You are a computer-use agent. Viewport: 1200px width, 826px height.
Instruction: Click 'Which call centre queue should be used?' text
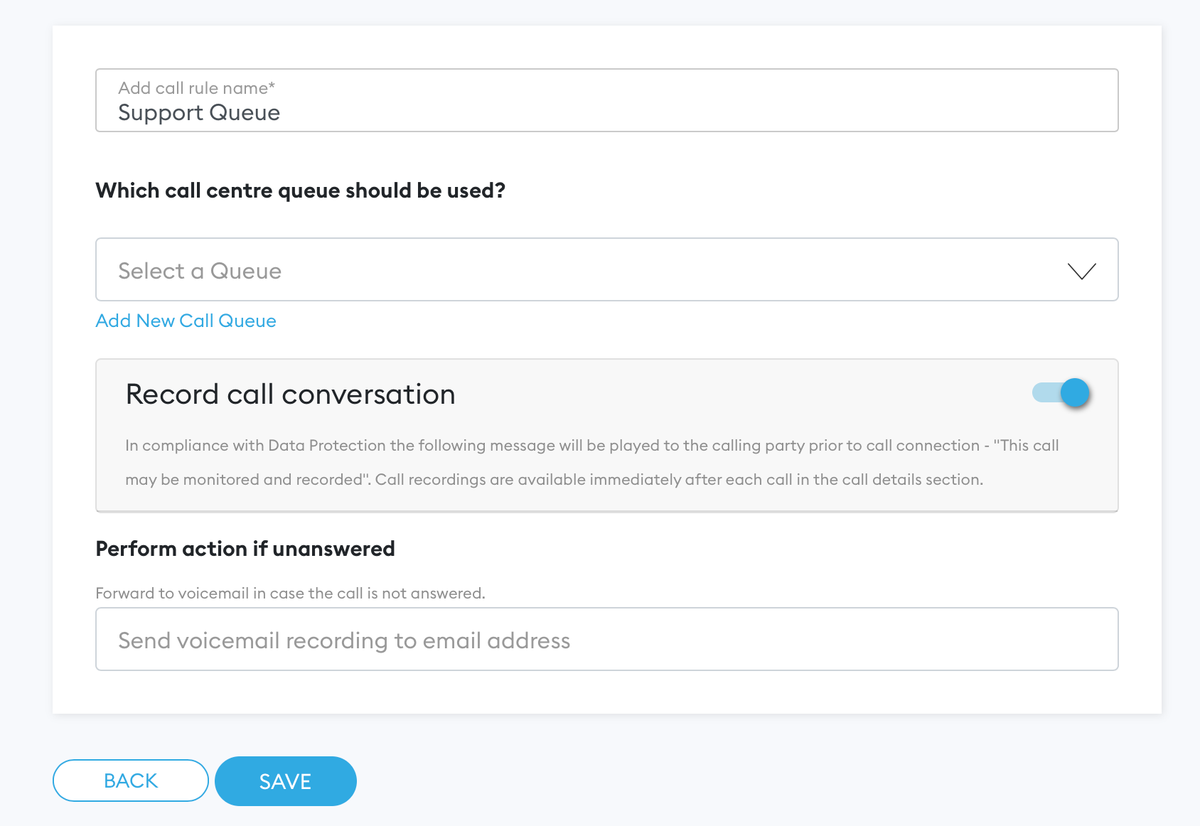(300, 190)
